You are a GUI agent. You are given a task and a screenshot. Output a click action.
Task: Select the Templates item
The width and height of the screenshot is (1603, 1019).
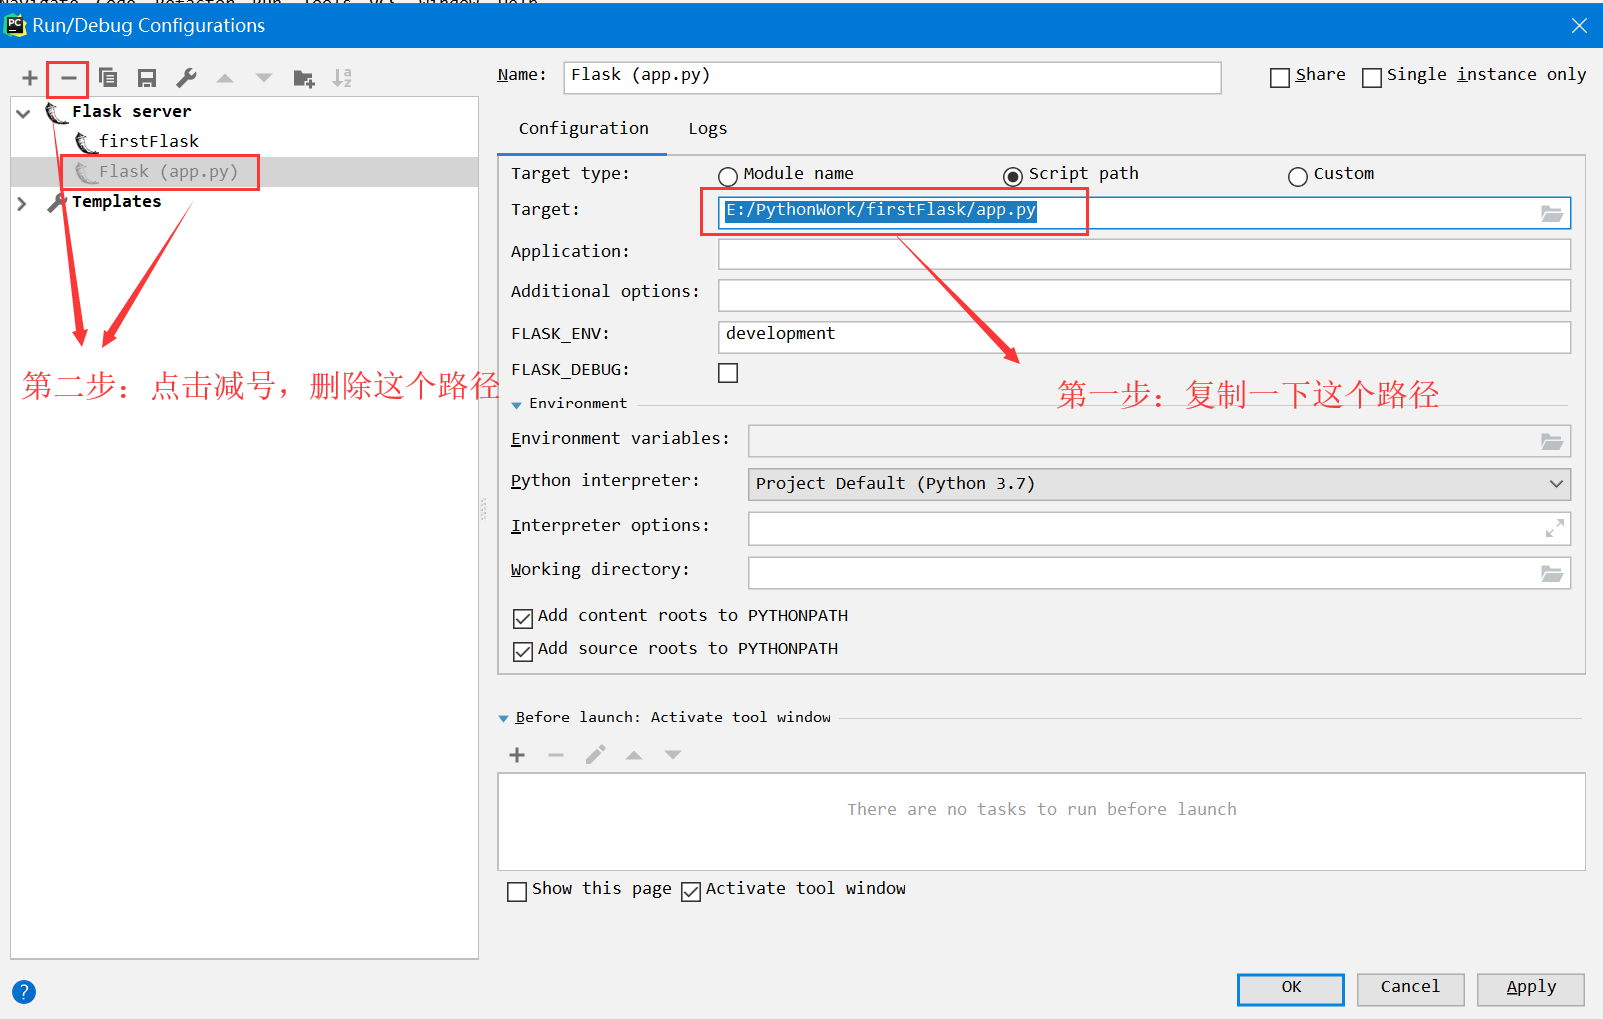tap(116, 202)
